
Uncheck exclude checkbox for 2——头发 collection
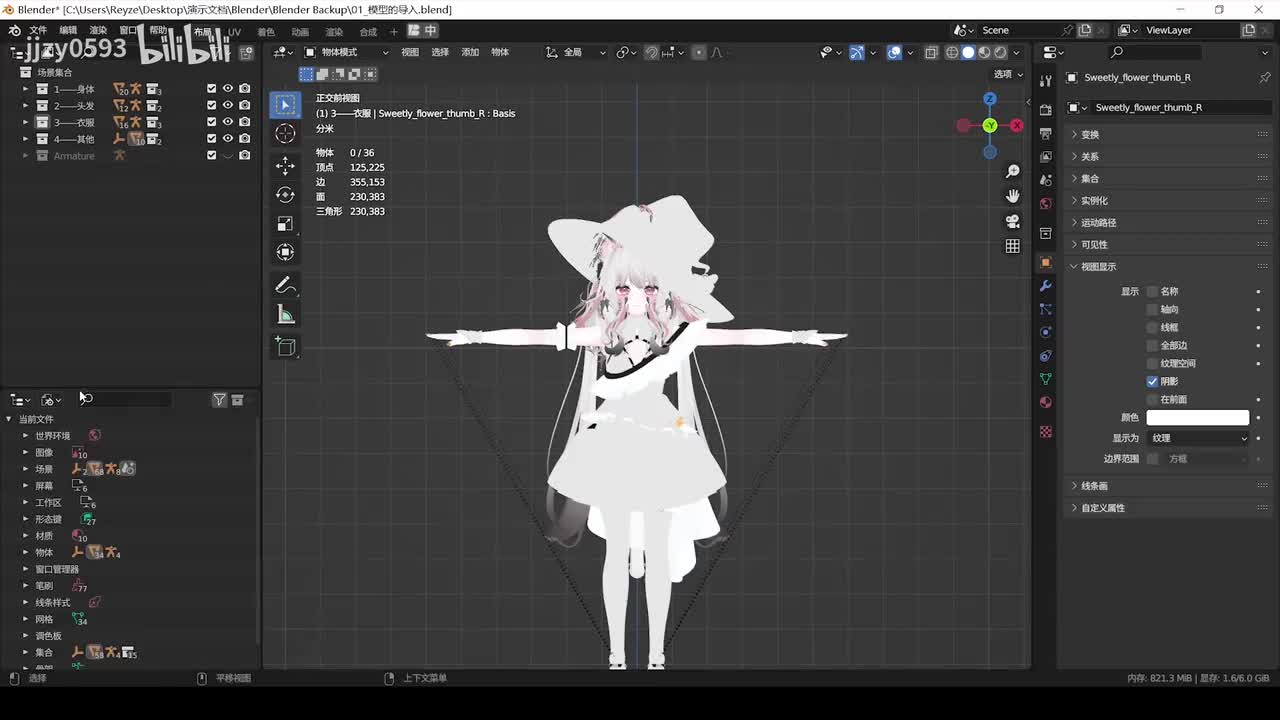pos(211,105)
